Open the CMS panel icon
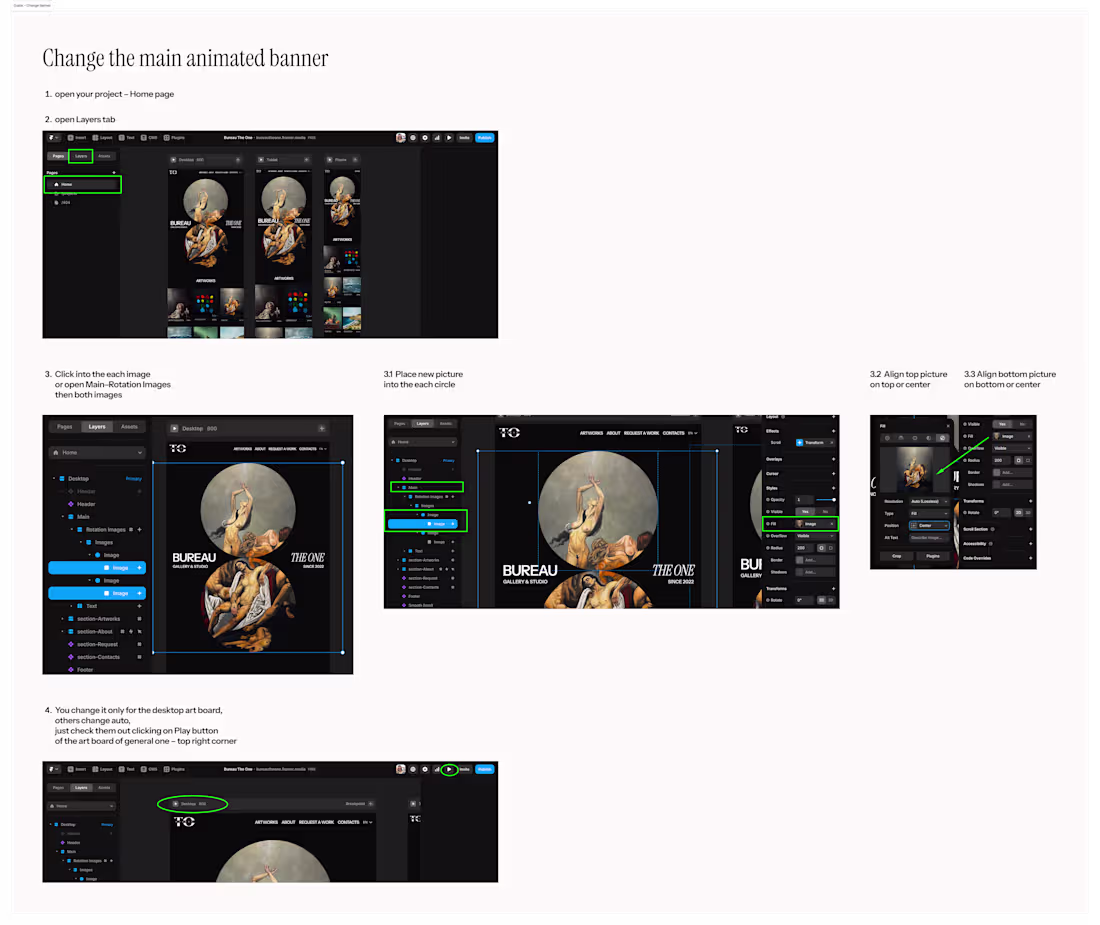The image size is (1100, 925). (146, 137)
